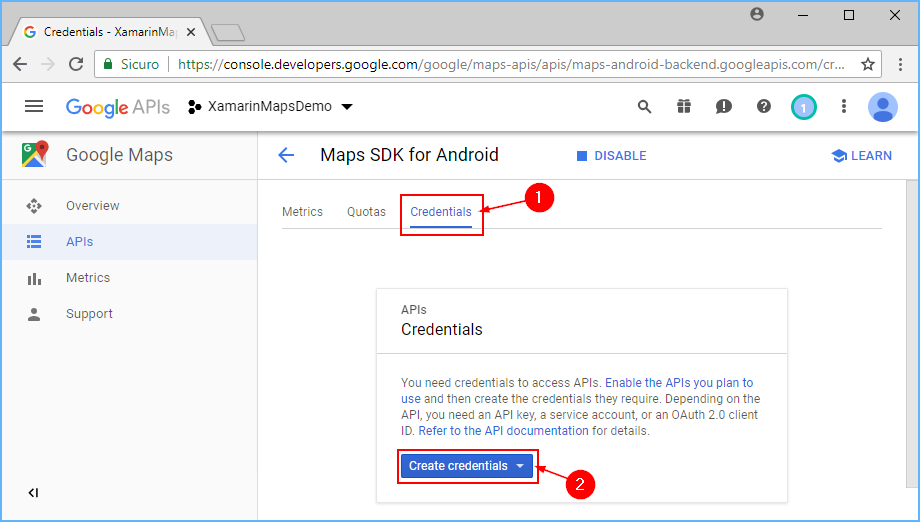This screenshot has width=920, height=522.
Task: Go back with the blue arrow
Action: click(286, 155)
